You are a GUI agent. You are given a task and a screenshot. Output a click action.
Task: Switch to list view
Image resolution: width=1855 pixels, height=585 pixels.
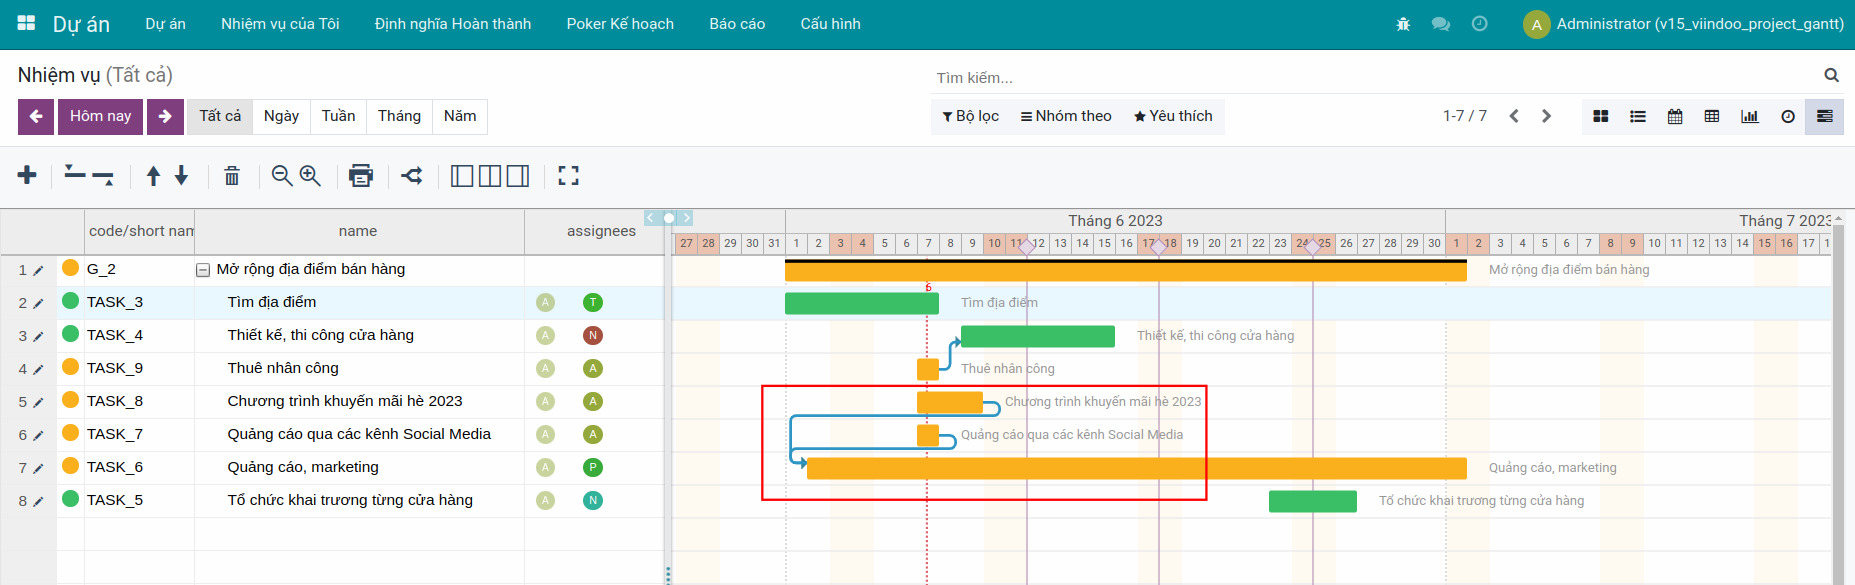[x=1637, y=117]
